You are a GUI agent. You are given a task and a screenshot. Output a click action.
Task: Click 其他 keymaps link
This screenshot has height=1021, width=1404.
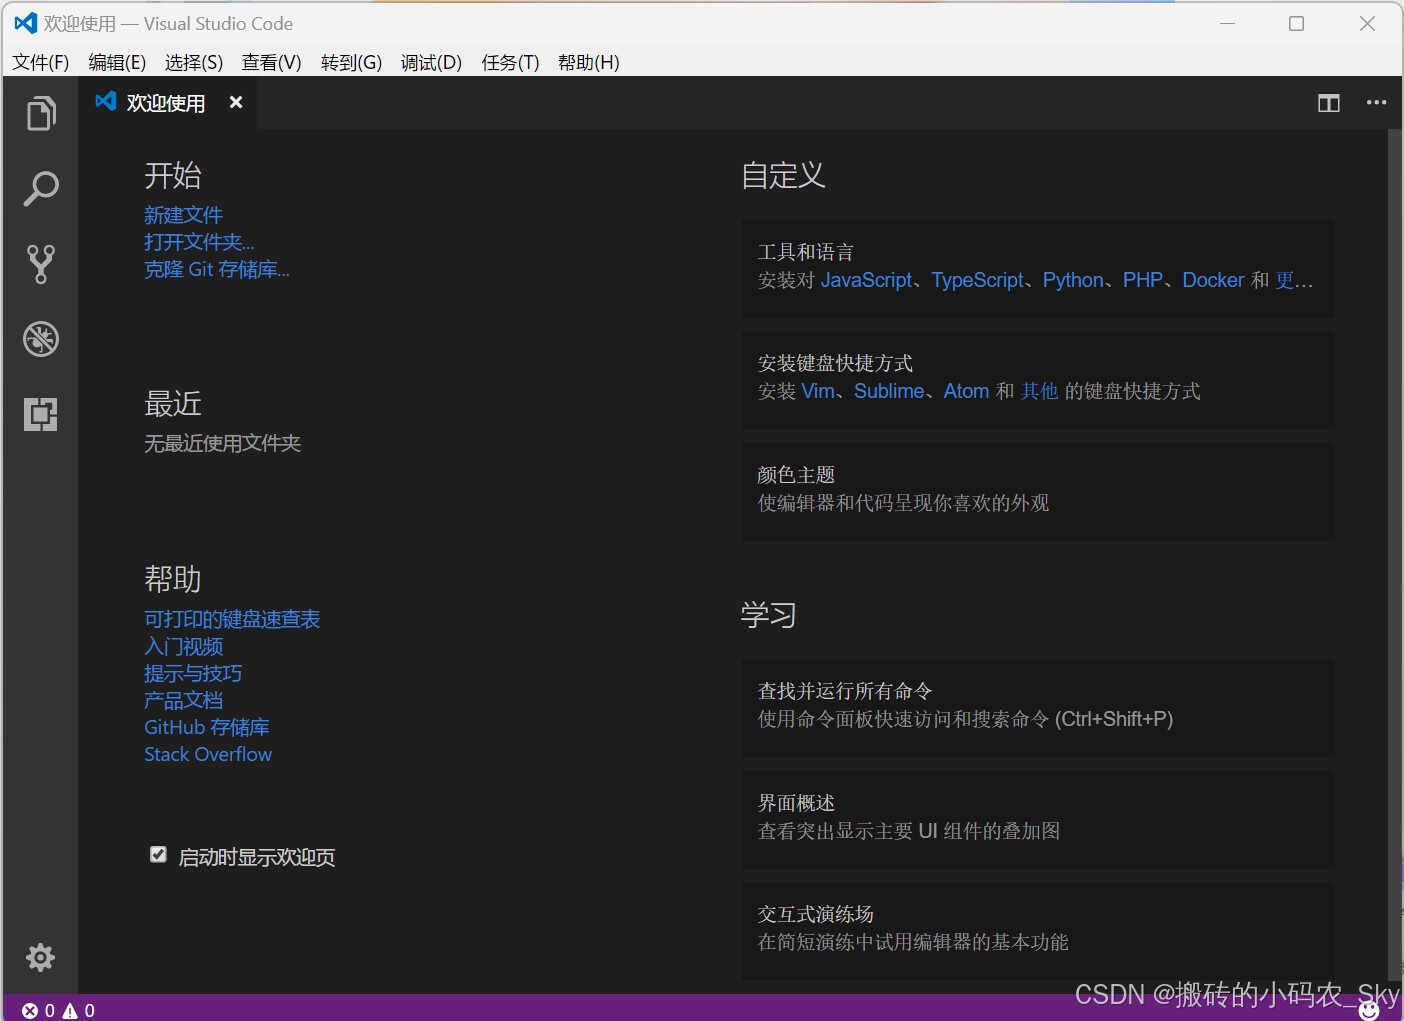click(1040, 391)
